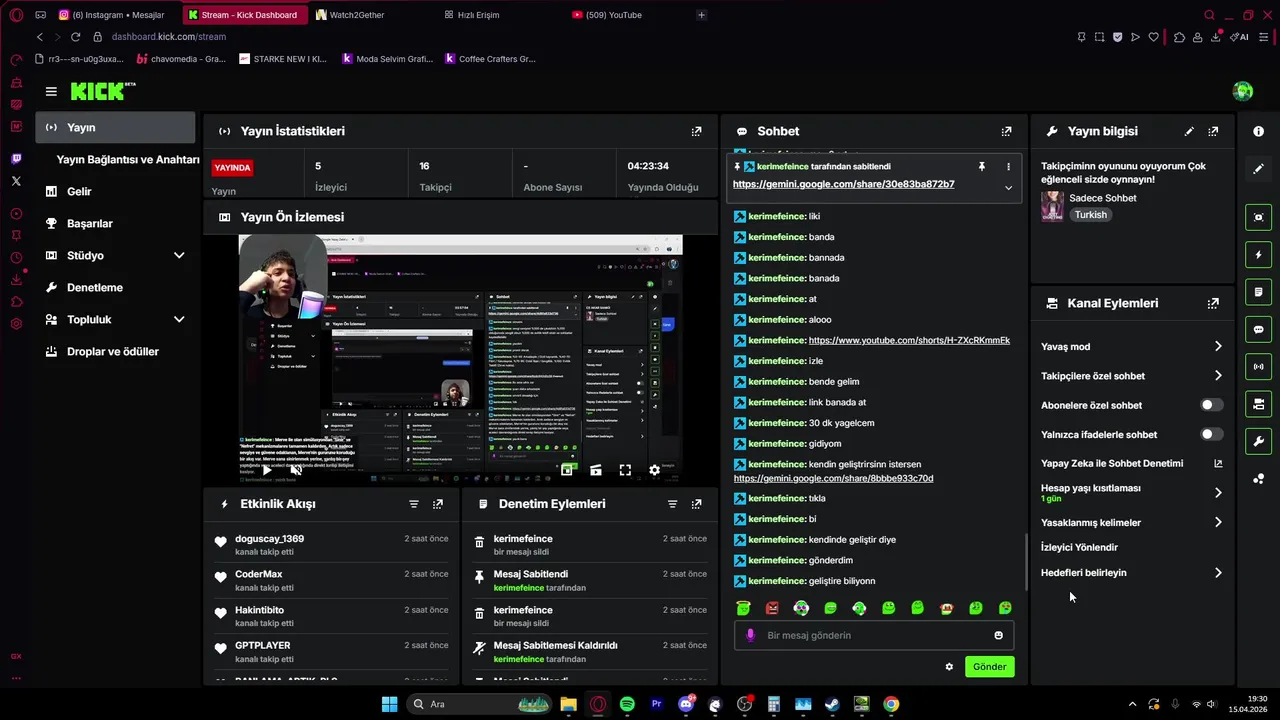This screenshot has height=720, width=1280.
Task: Pop out the Sohbet chat panel
Action: 1007,131
